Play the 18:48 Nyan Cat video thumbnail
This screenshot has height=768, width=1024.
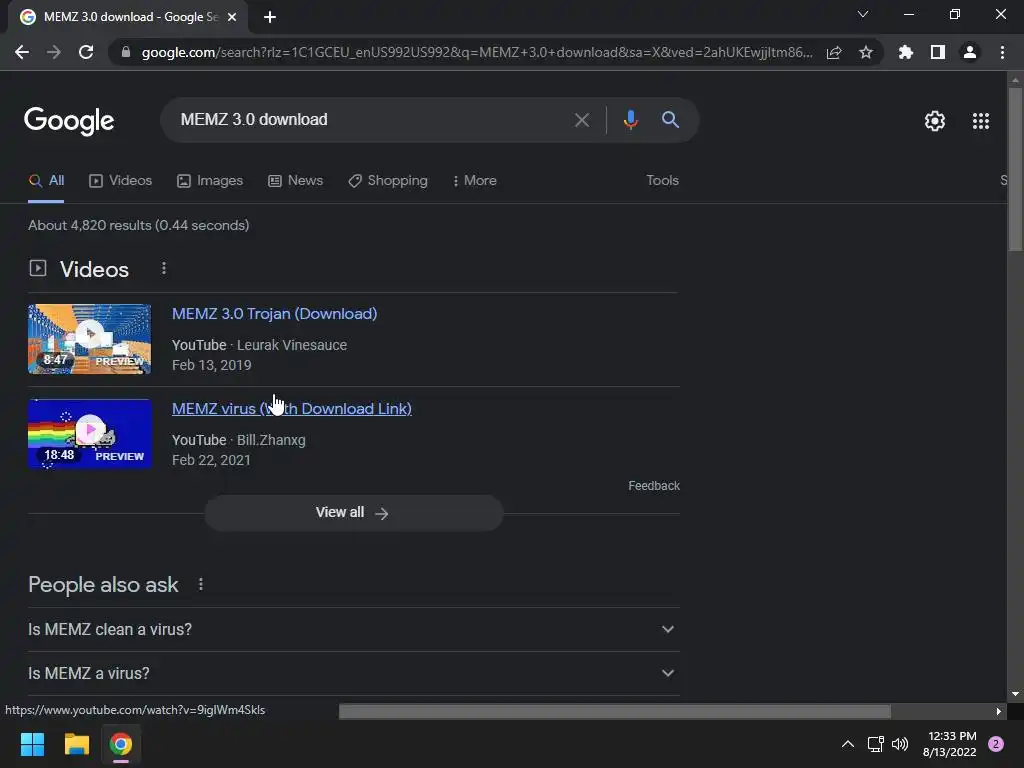click(x=89, y=434)
